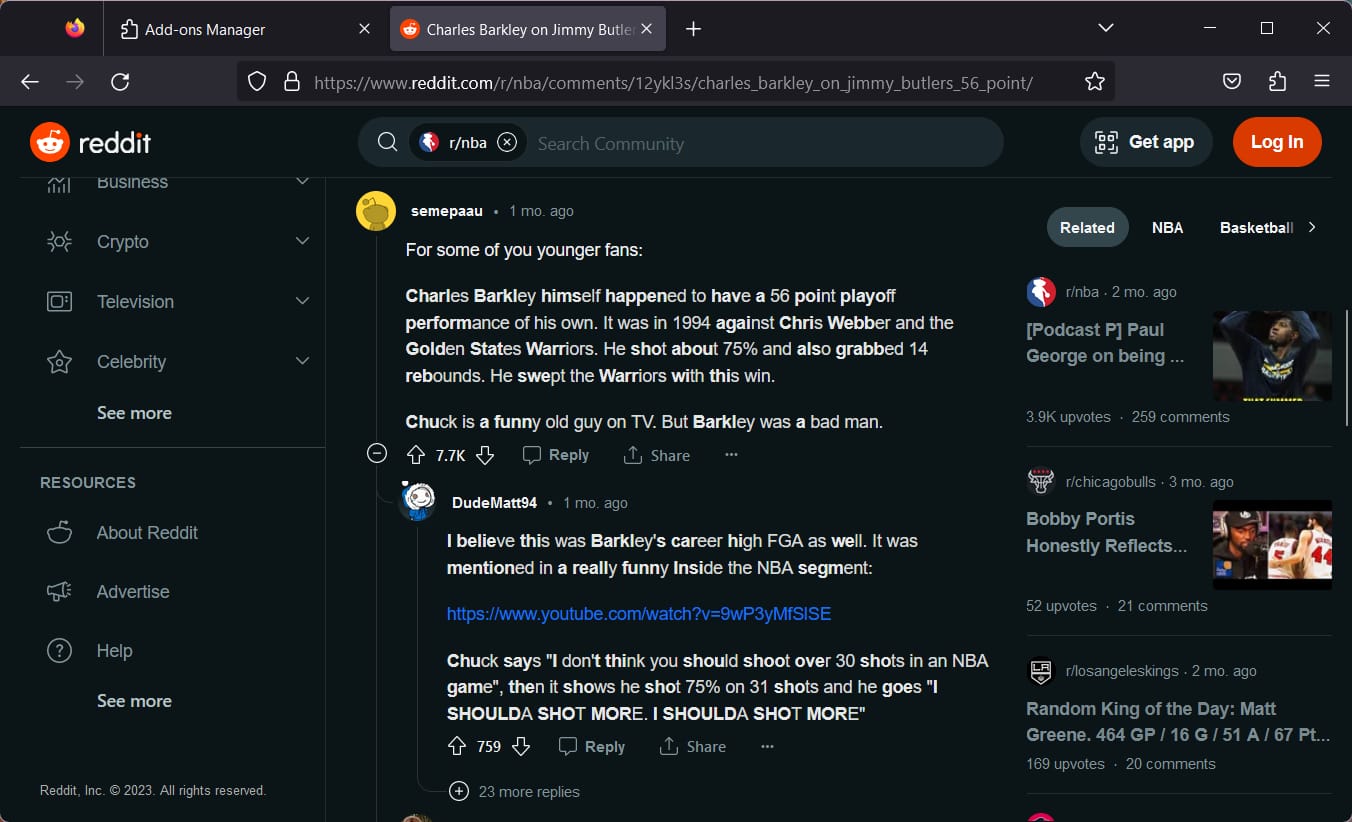The height and width of the screenshot is (822, 1352).
Task: Downvote the DudeMatt94 comment
Action: point(521,746)
